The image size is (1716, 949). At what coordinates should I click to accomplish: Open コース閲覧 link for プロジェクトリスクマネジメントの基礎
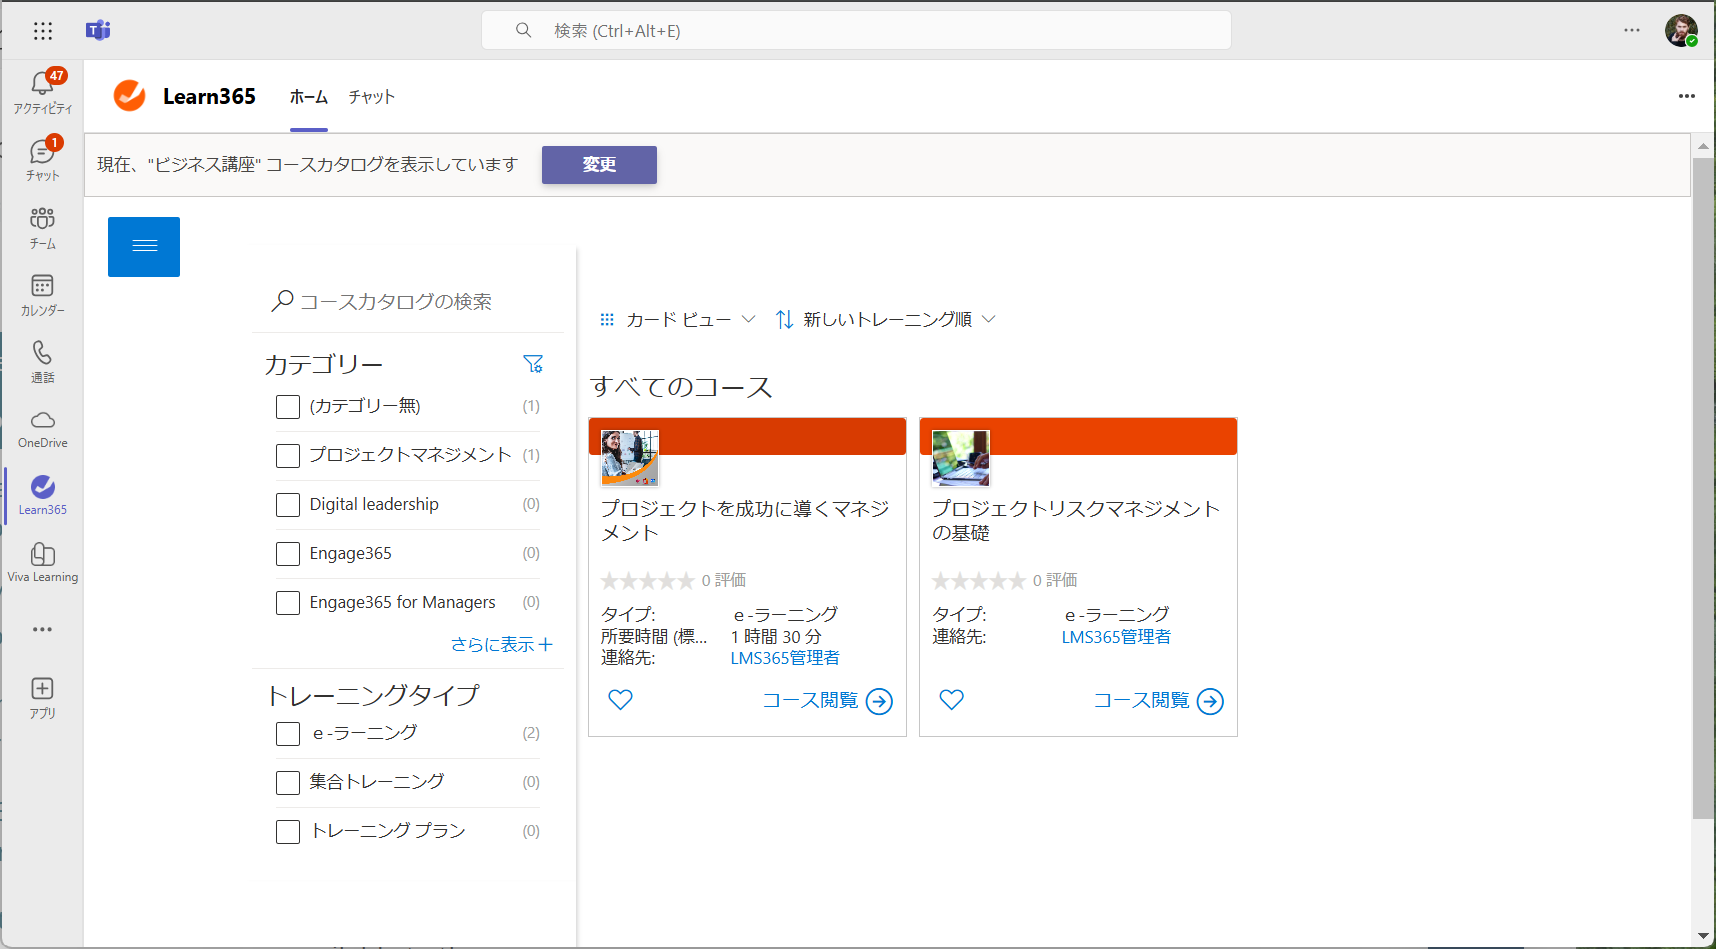click(x=1141, y=701)
